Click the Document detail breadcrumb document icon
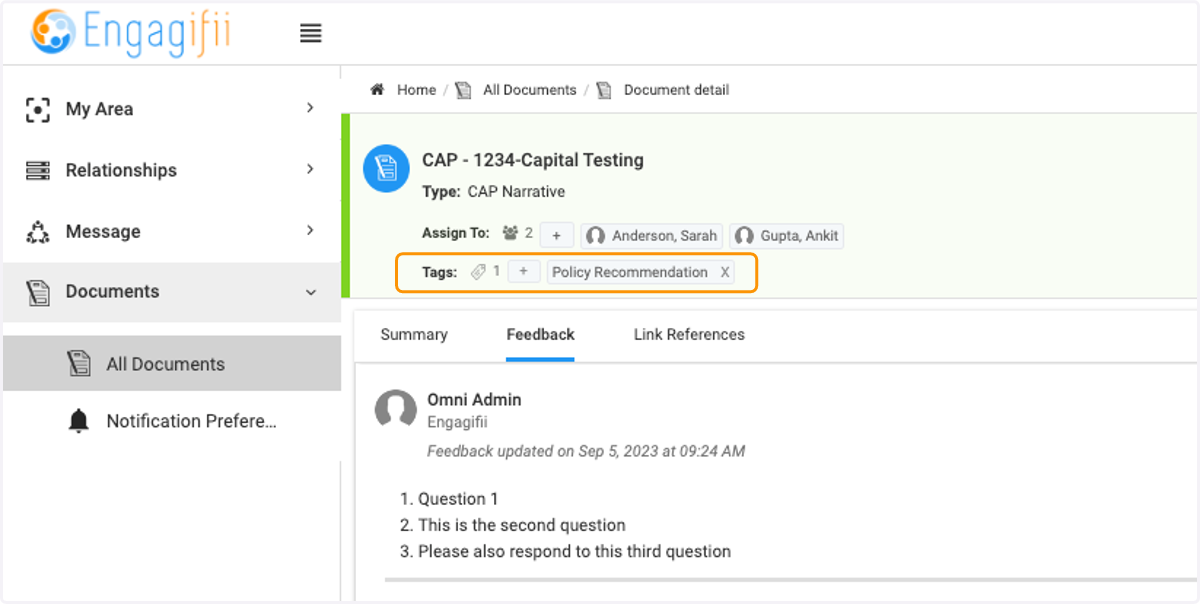This screenshot has height=604, width=1200. pyautogui.click(x=603, y=90)
